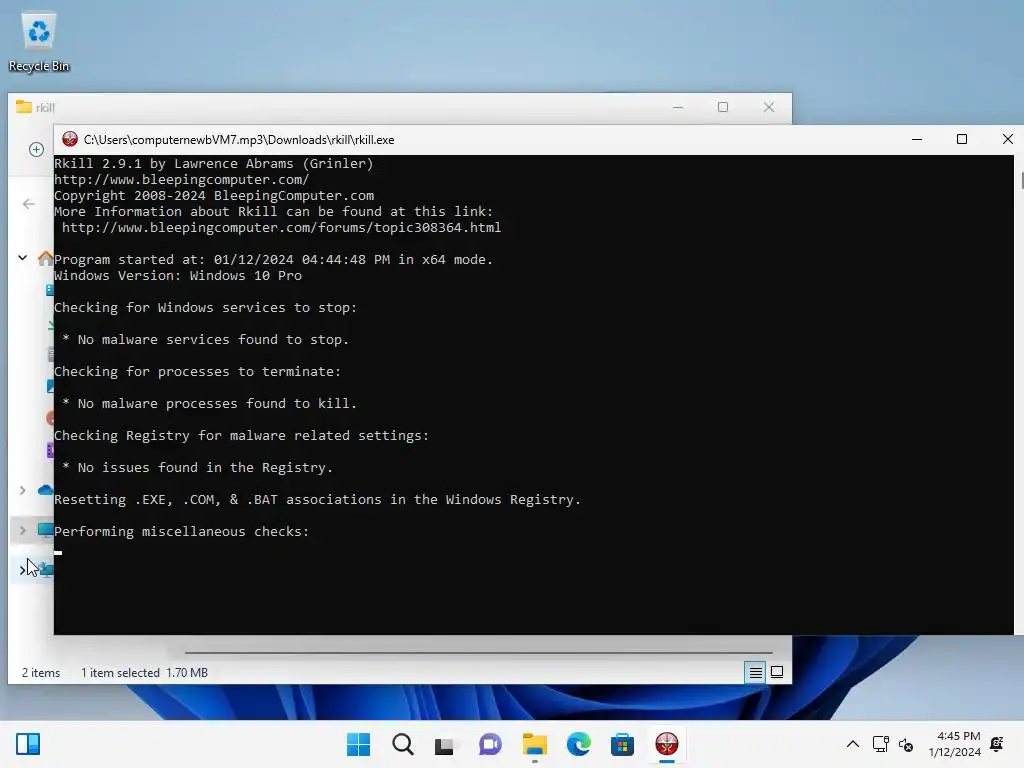Click the console vertical scrollbar thumb

tap(1022, 180)
